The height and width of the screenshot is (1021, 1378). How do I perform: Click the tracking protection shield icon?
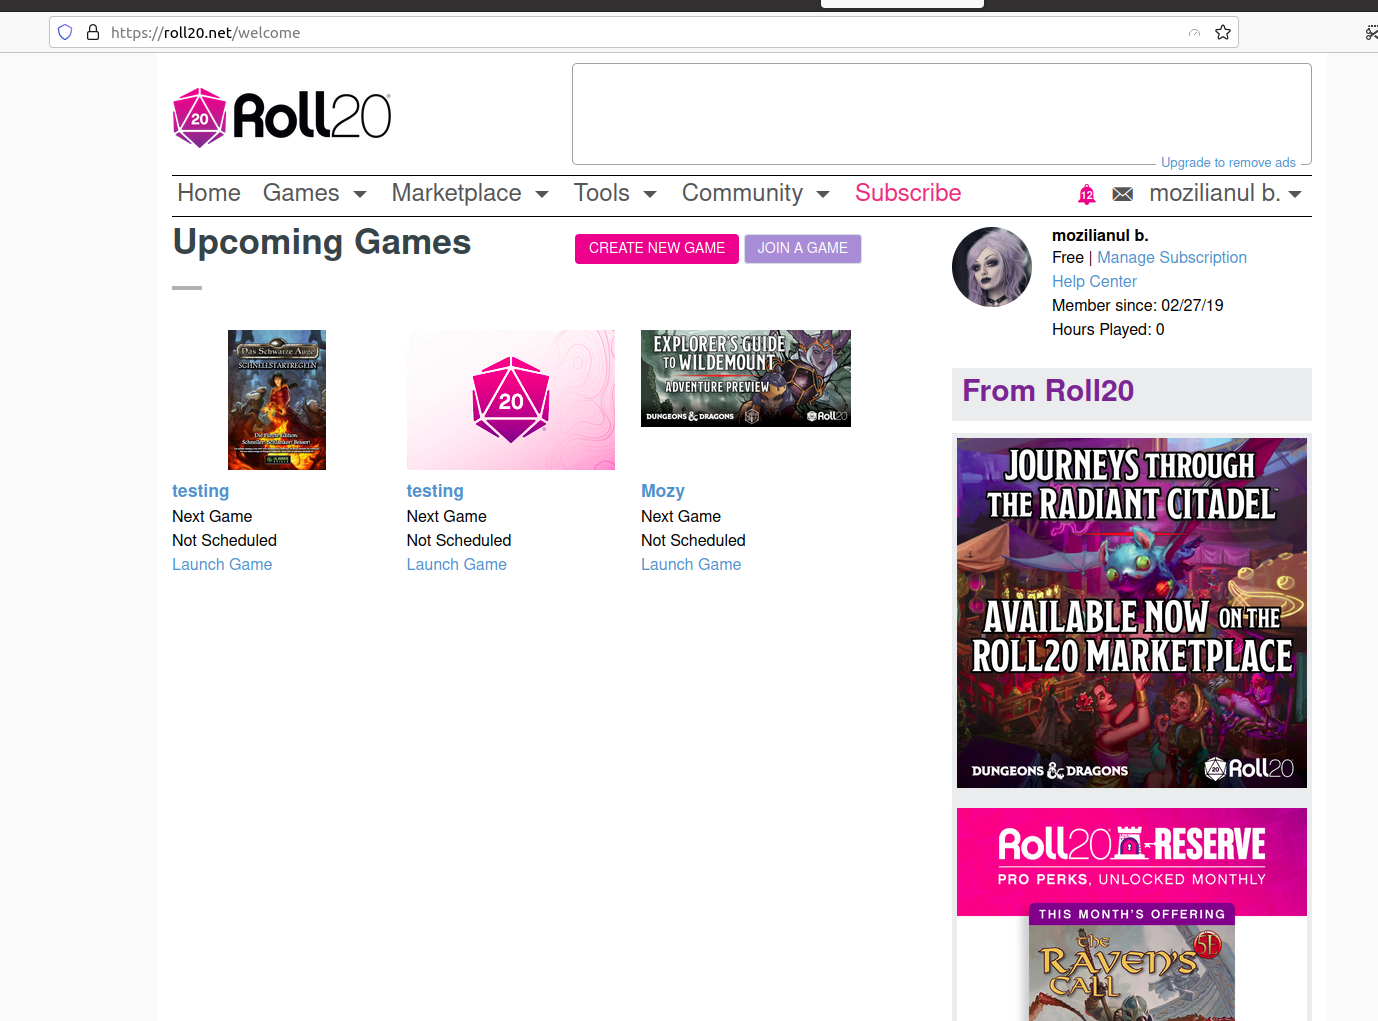64,32
